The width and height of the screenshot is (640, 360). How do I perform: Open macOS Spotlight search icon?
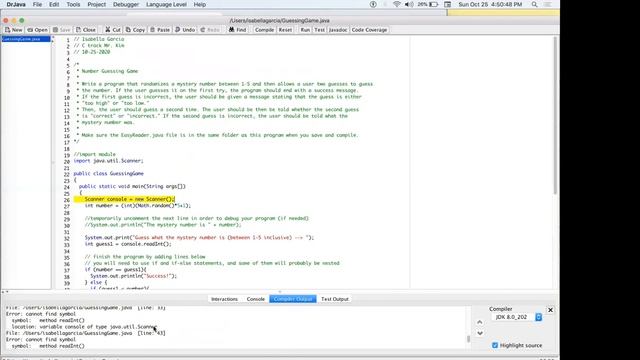[x=534, y=4]
